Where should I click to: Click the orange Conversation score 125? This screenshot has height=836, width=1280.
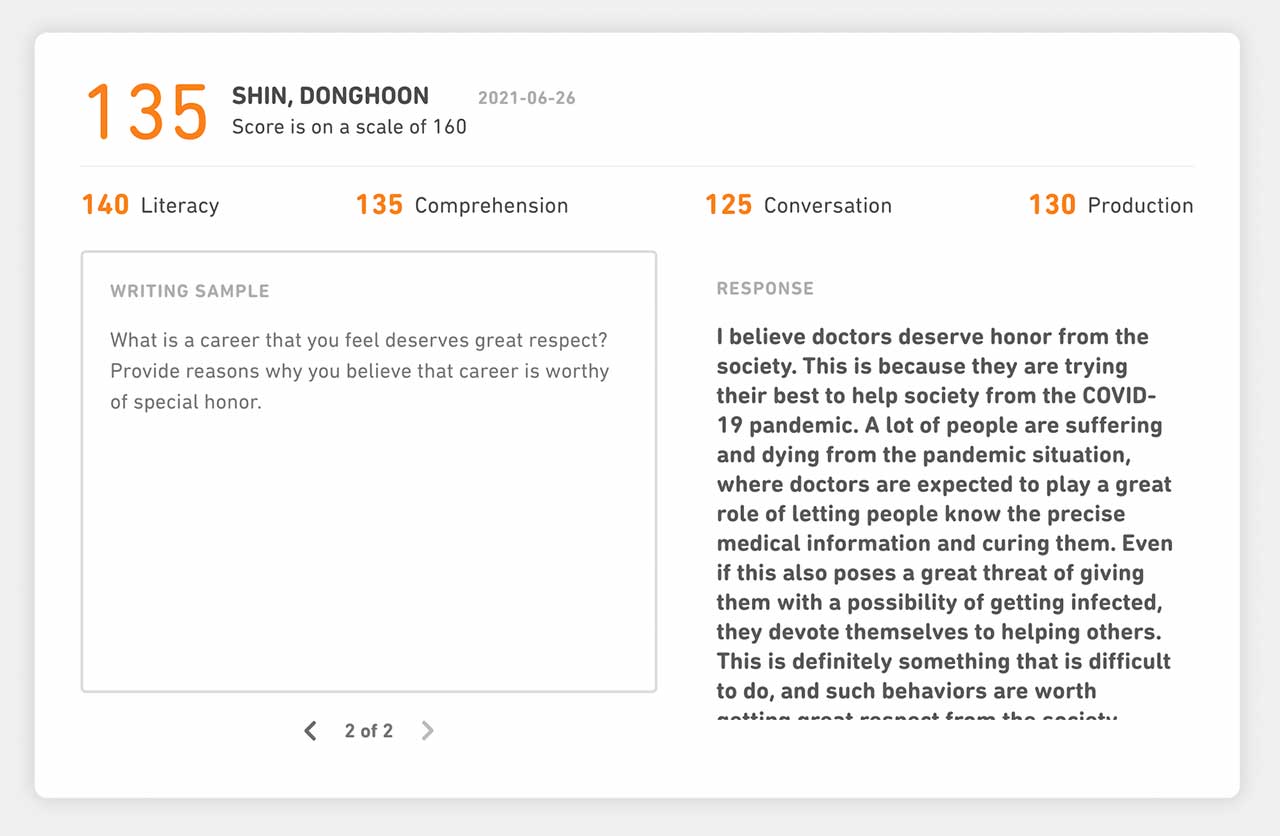coord(728,205)
